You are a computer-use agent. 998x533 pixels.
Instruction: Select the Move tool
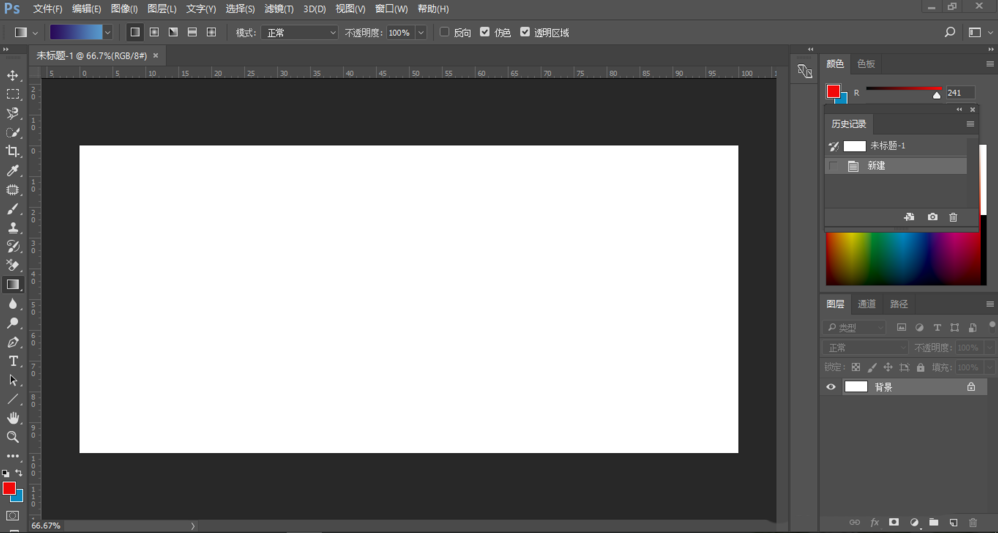13,76
